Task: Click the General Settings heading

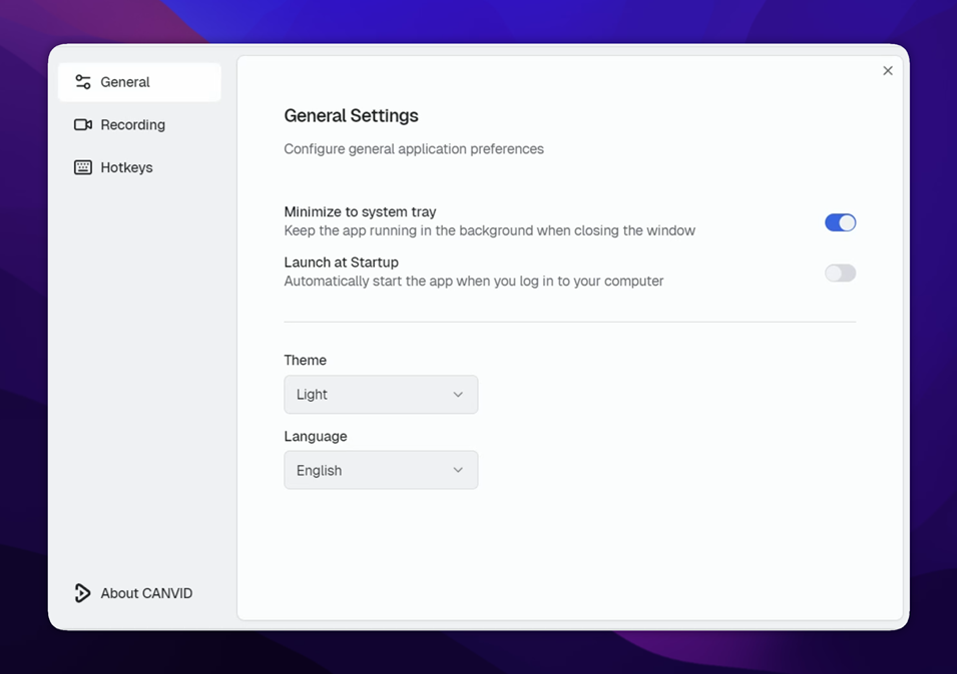Action: coord(351,115)
